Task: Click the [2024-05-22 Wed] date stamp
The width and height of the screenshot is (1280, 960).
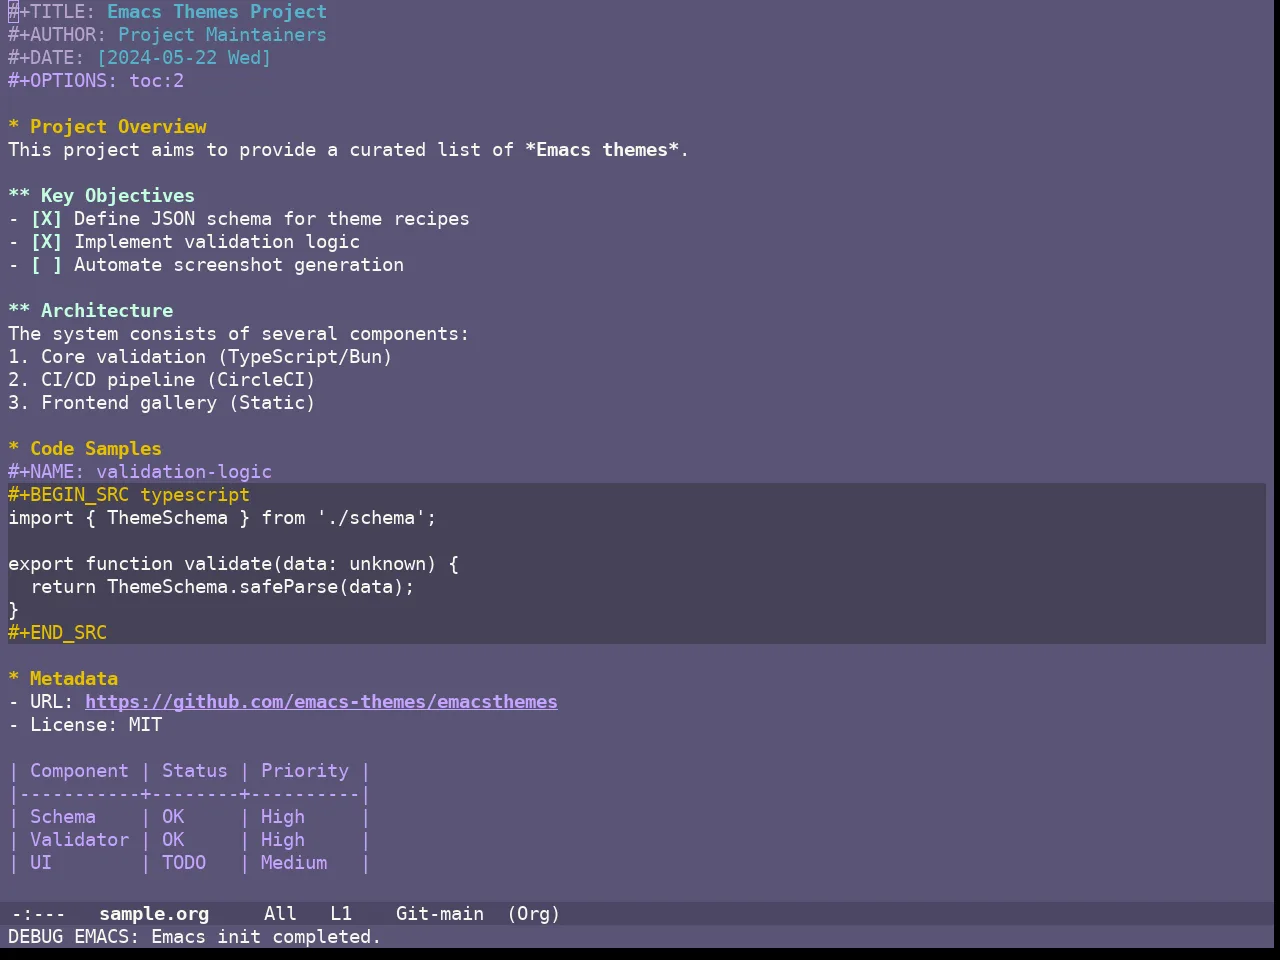Action: click(184, 58)
